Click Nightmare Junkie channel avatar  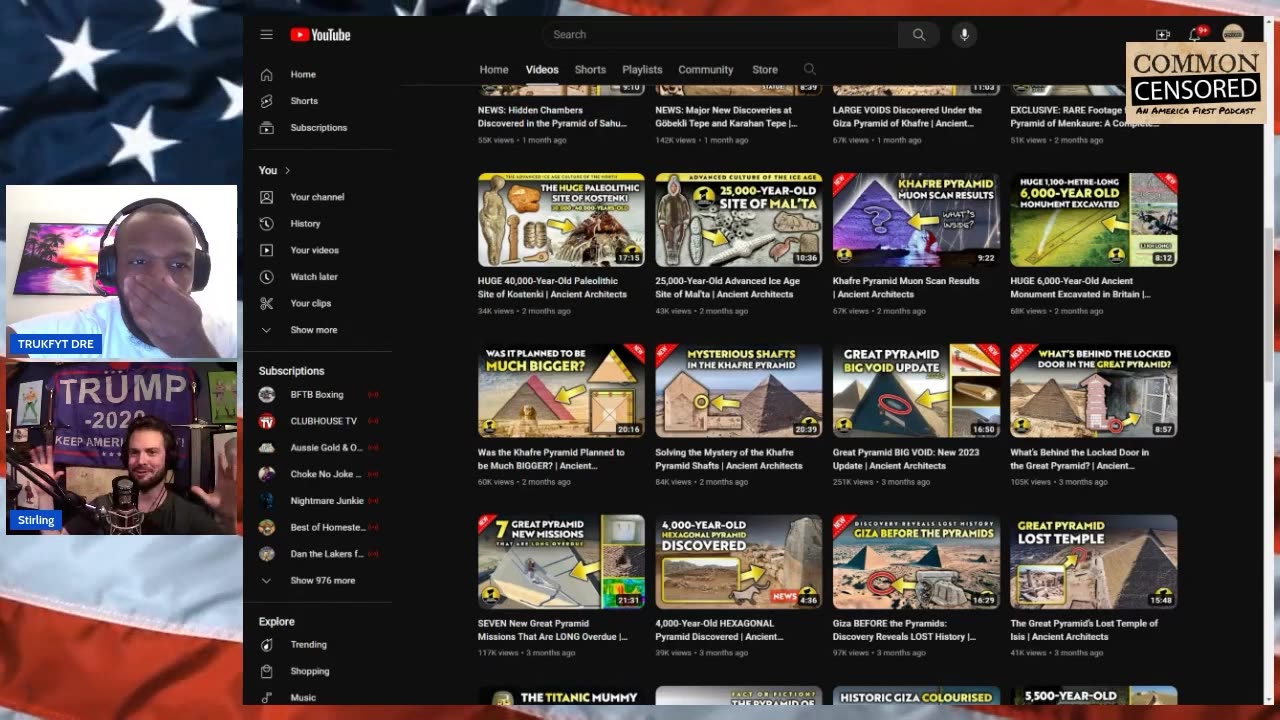tap(266, 501)
